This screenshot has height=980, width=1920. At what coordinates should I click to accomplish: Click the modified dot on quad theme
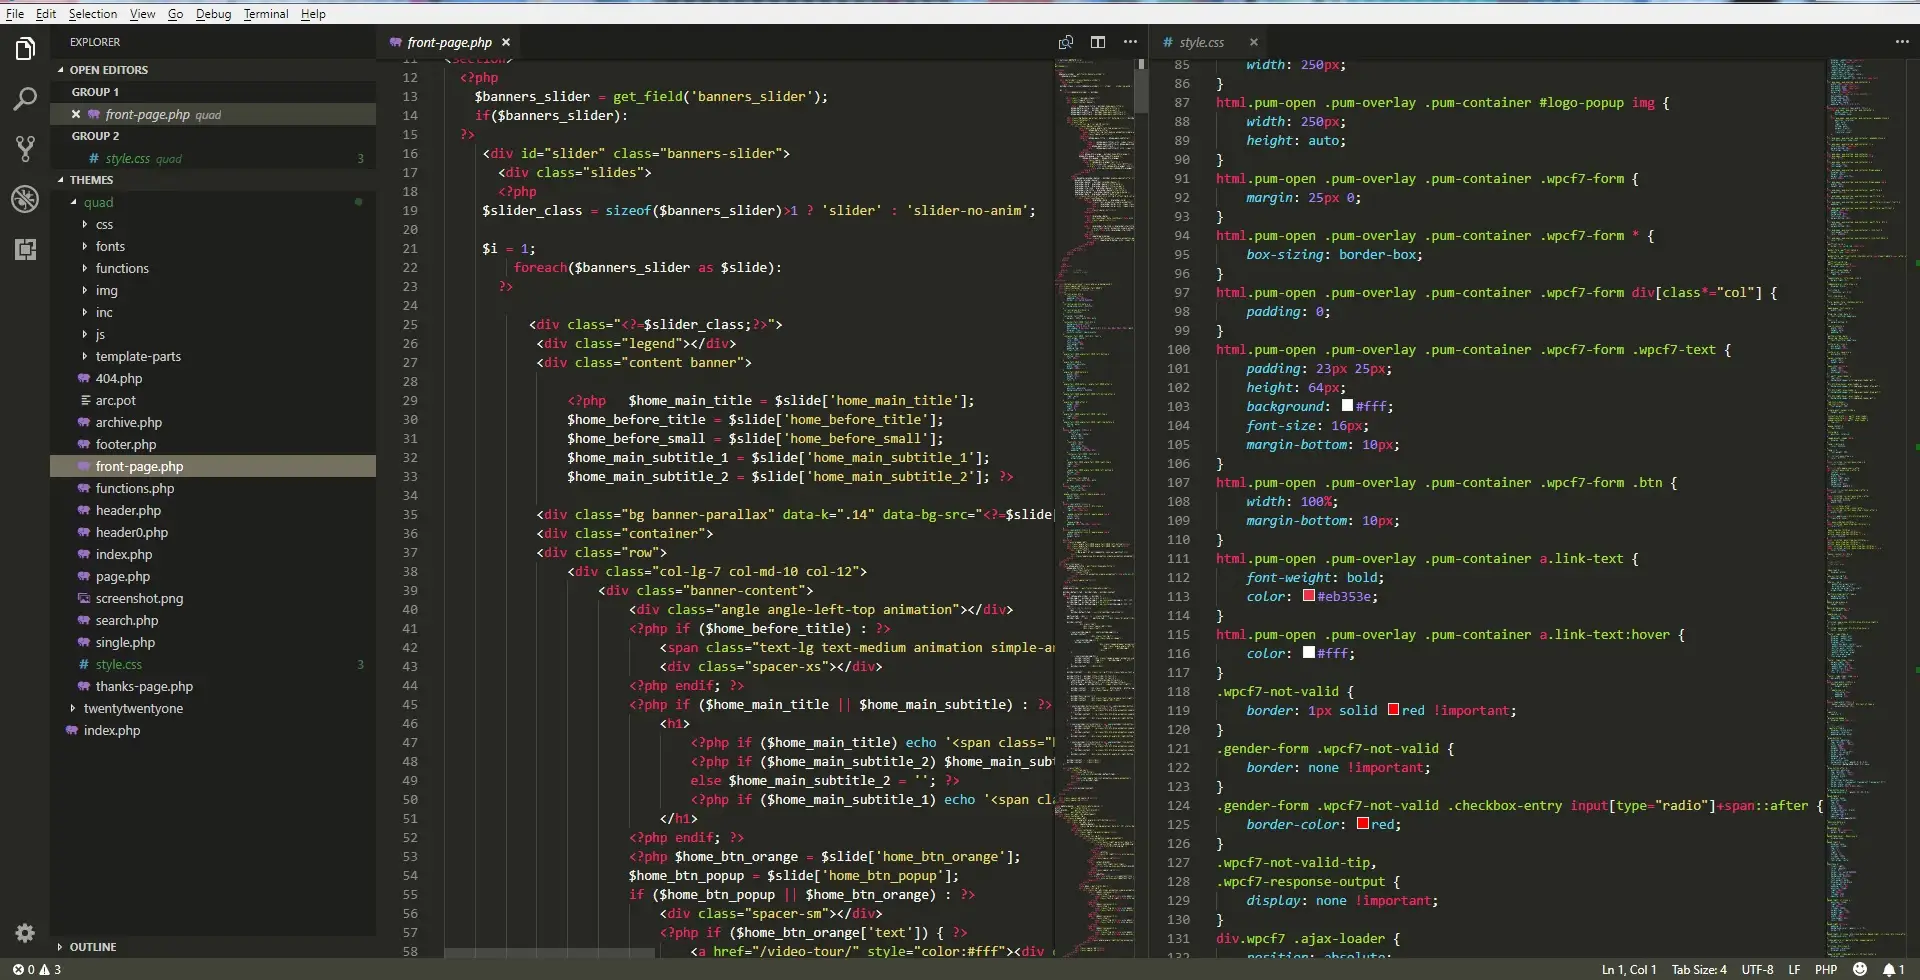[x=359, y=202]
